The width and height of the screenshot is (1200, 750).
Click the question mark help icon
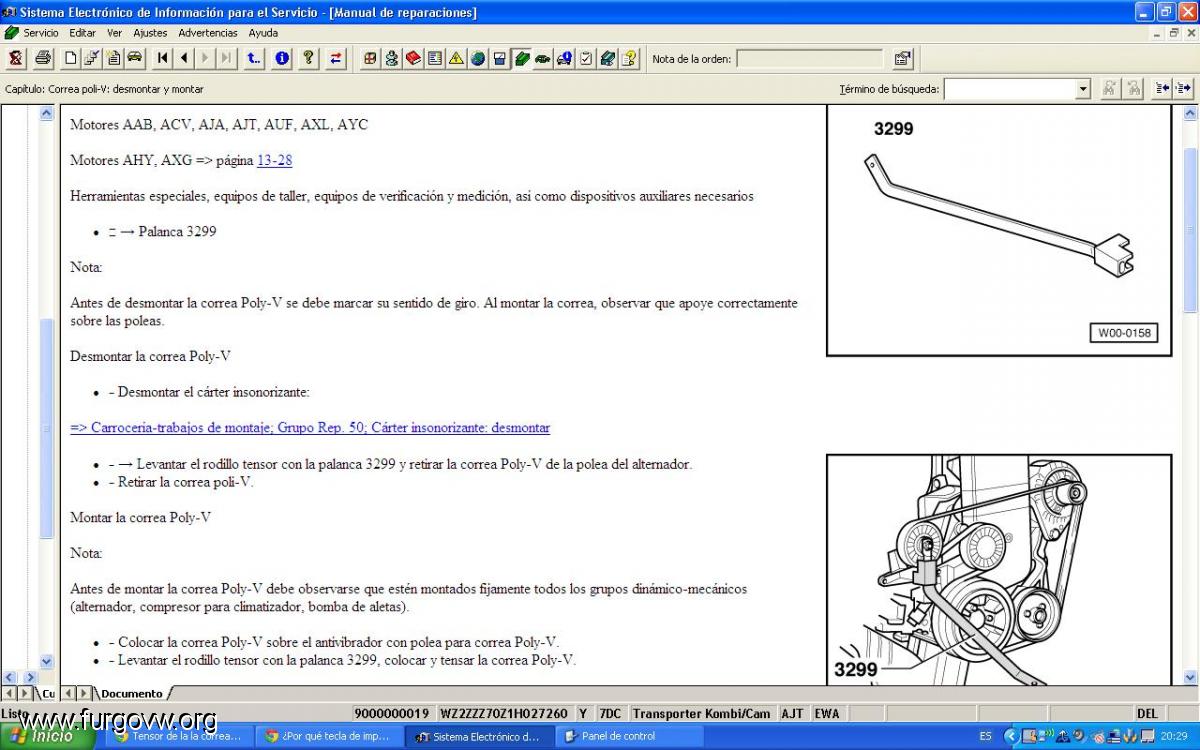[309, 58]
